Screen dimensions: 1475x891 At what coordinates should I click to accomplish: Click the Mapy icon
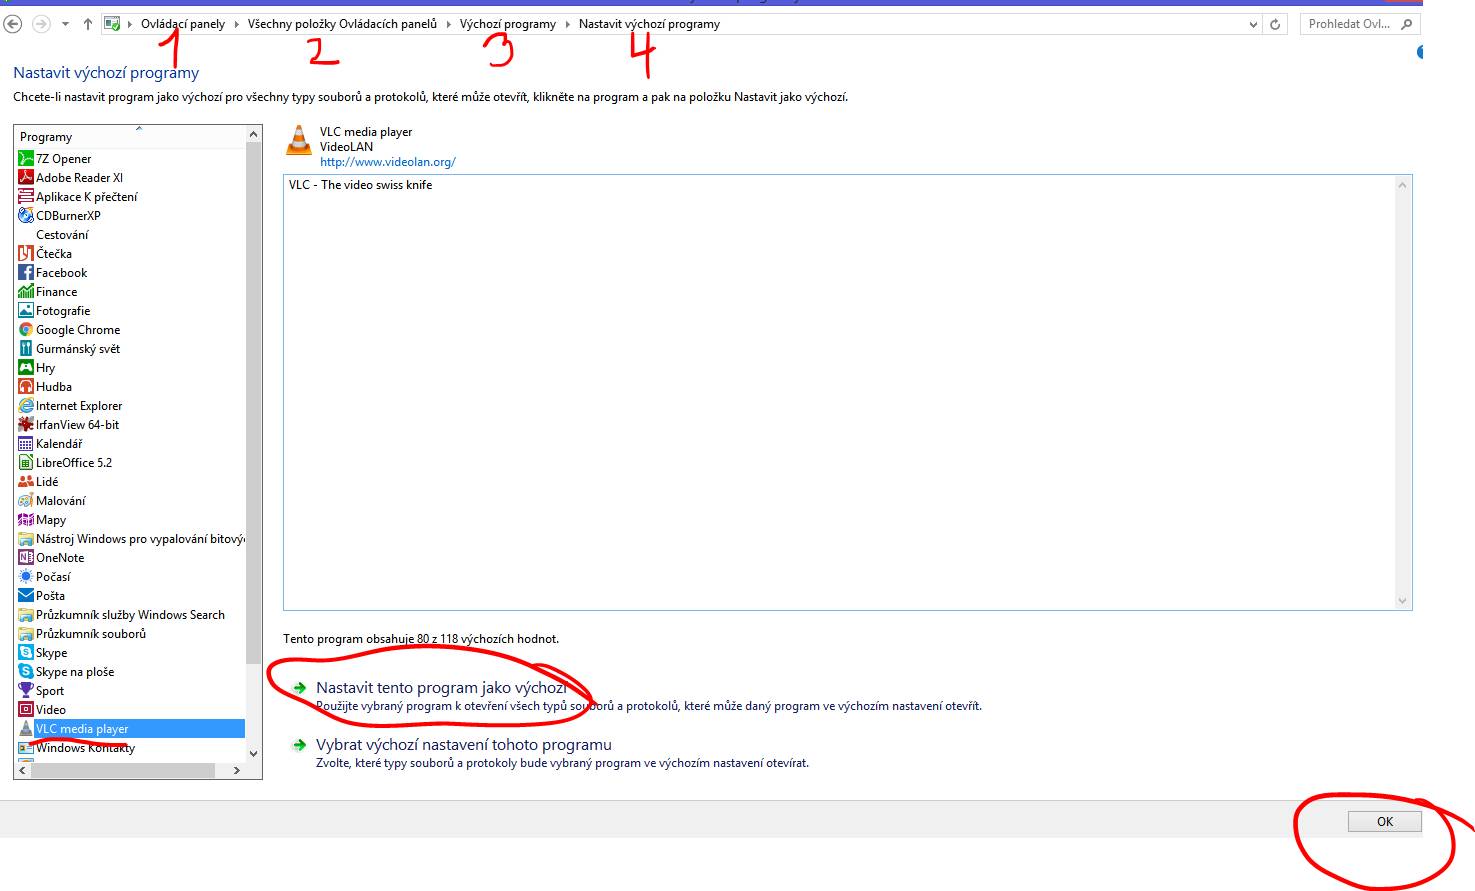click(26, 519)
